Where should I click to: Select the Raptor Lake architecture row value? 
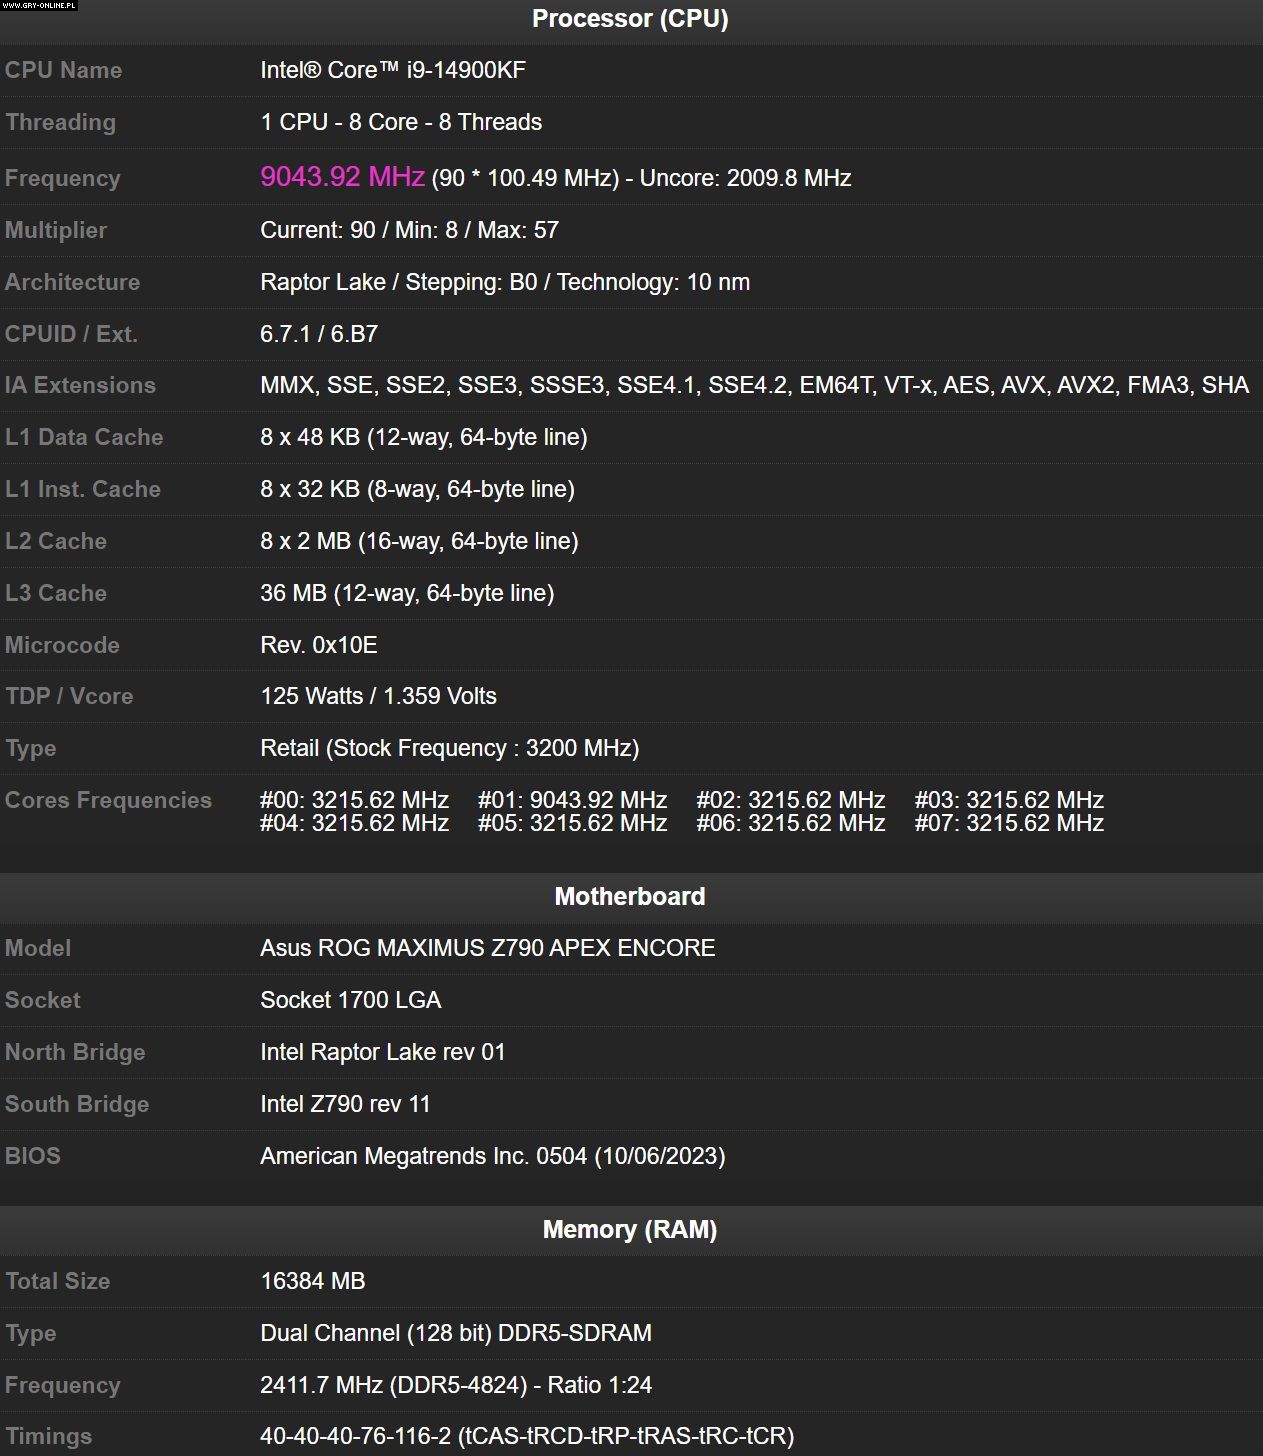[x=505, y=282]
